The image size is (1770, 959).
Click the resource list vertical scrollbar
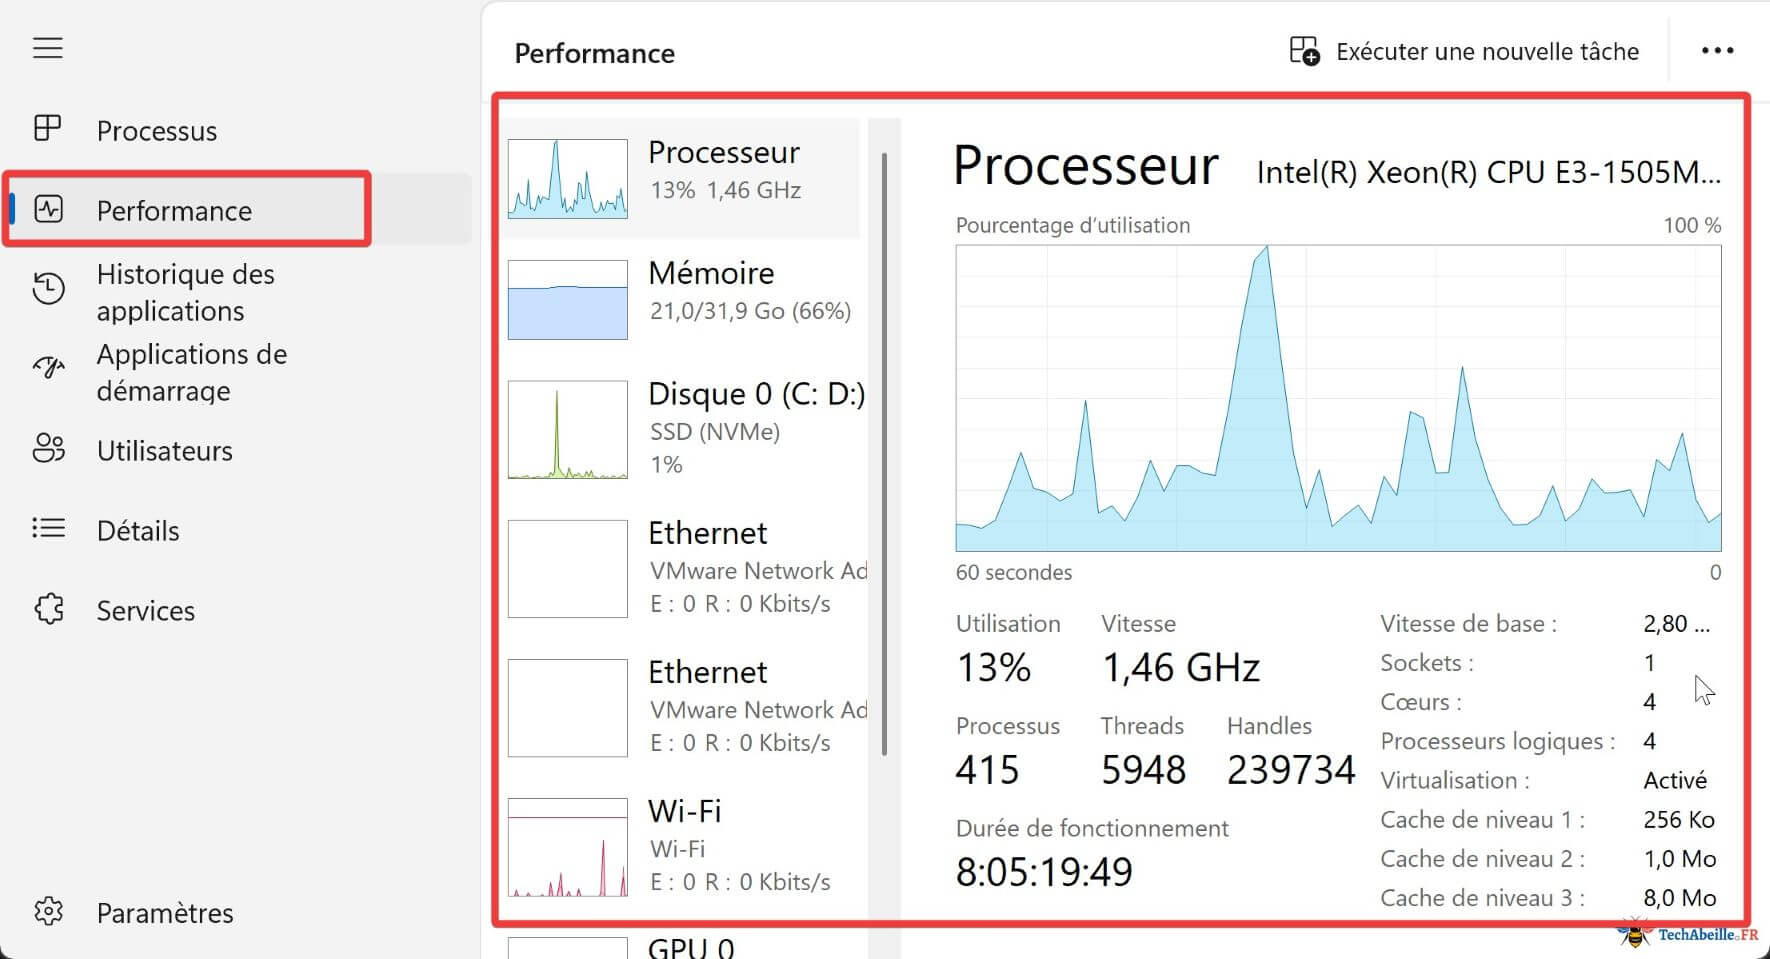tap(884, 450)
